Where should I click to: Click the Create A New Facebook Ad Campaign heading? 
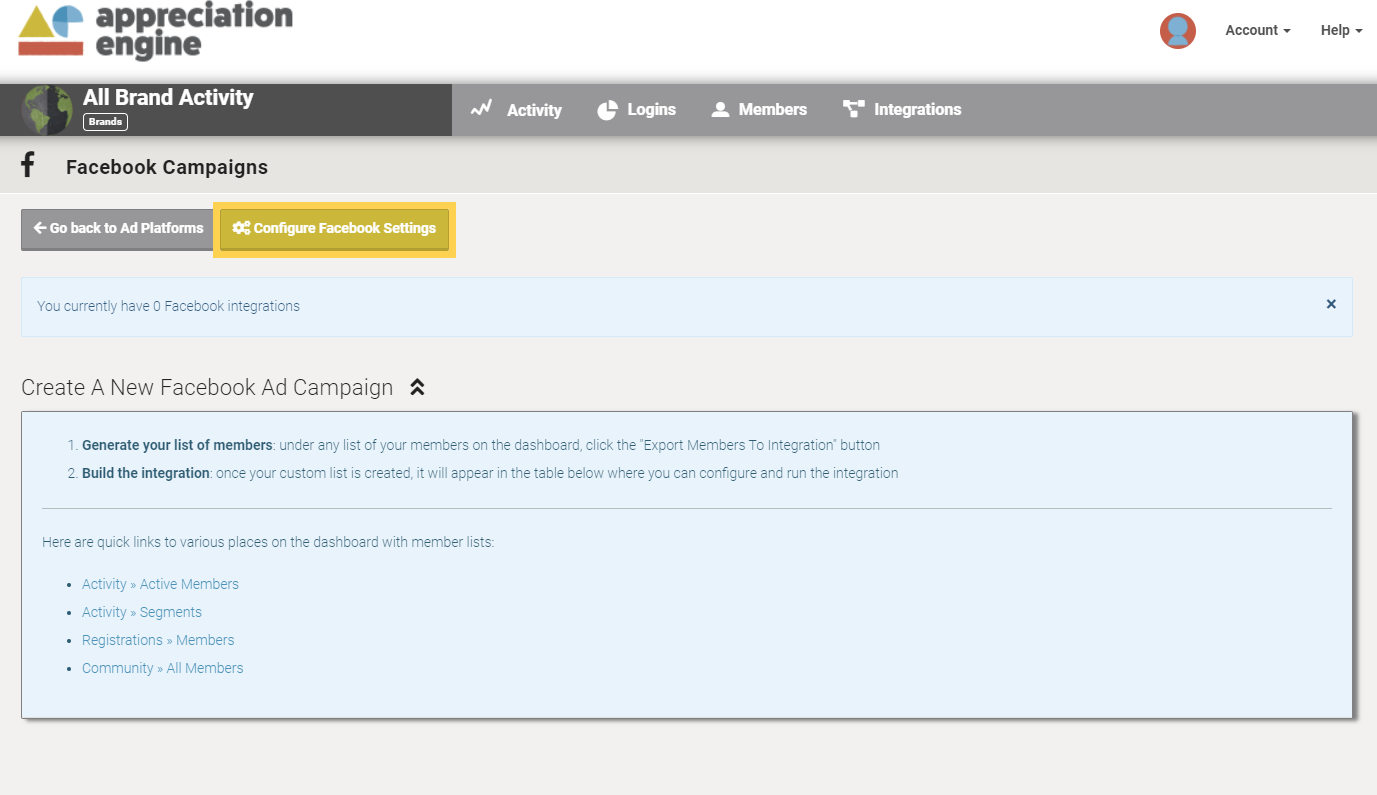(207, 387)
